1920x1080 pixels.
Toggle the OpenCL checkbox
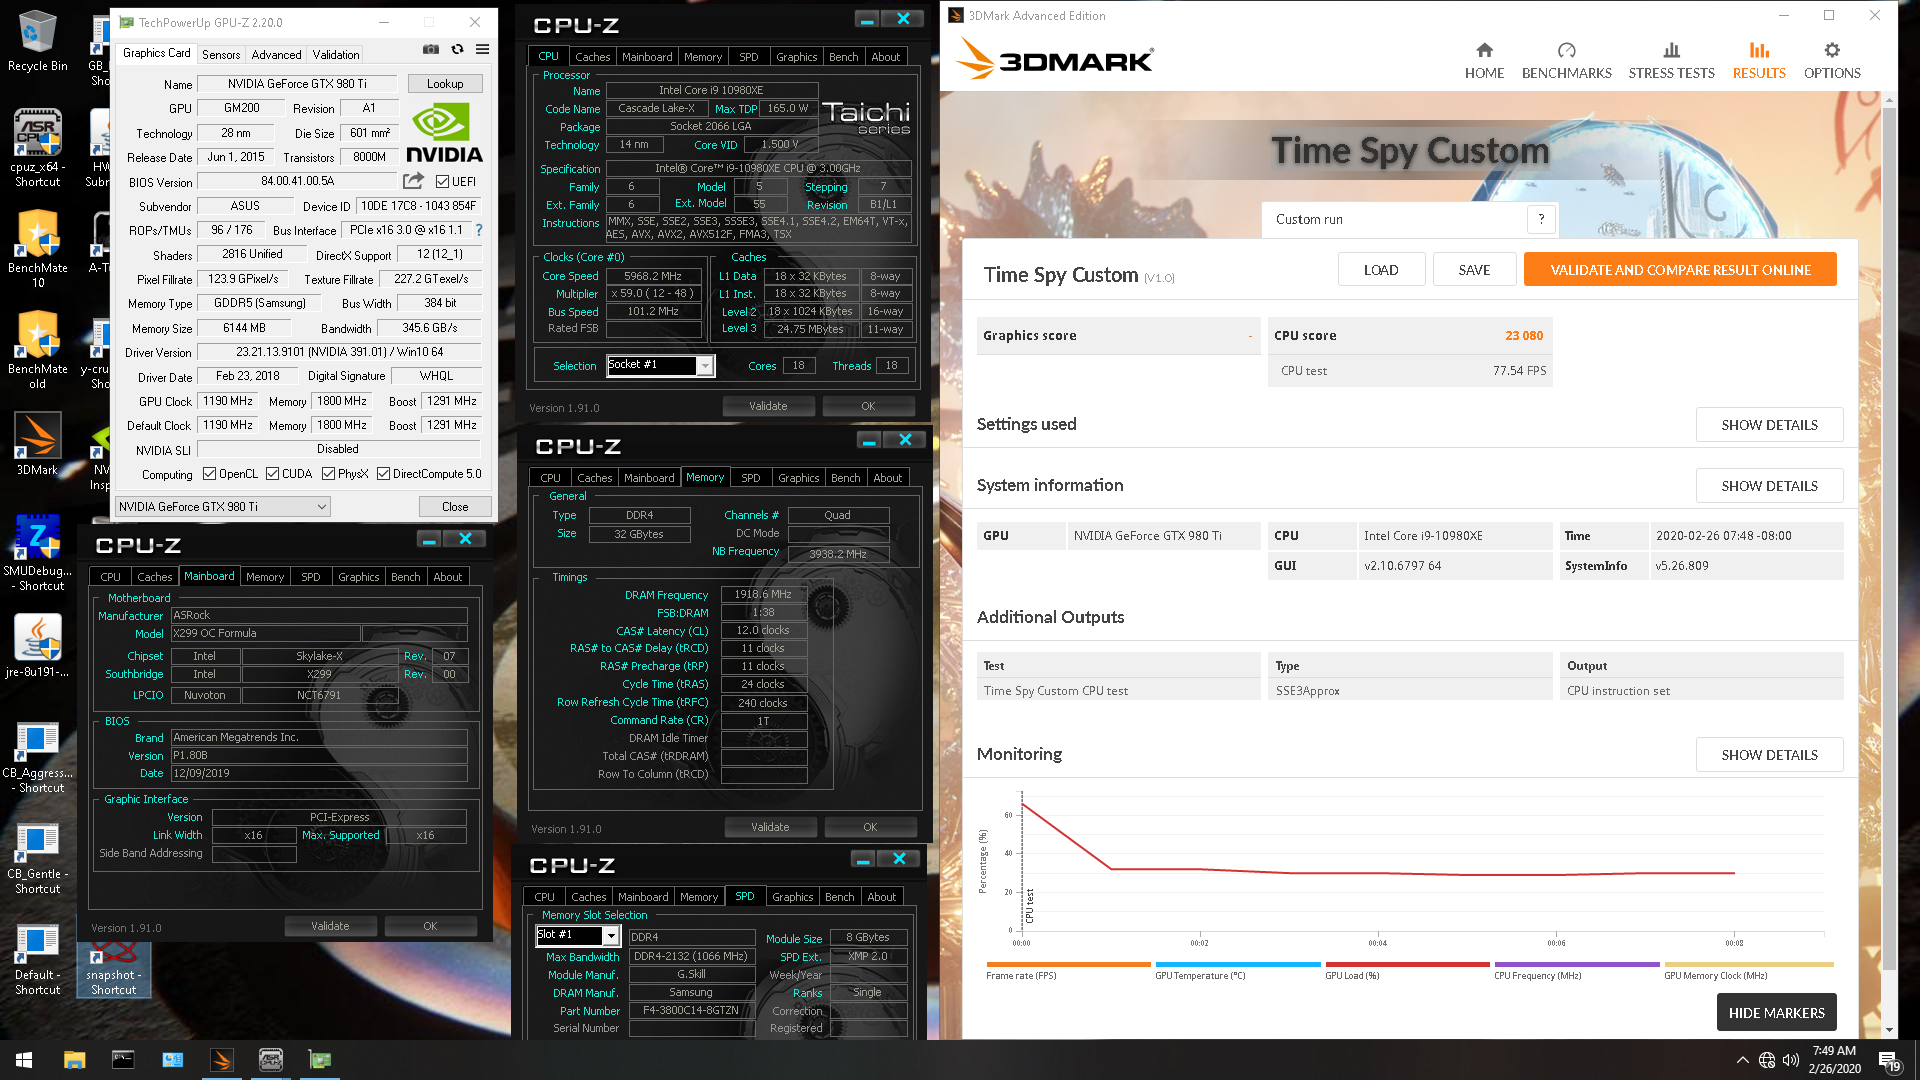[x=209, y=474]
